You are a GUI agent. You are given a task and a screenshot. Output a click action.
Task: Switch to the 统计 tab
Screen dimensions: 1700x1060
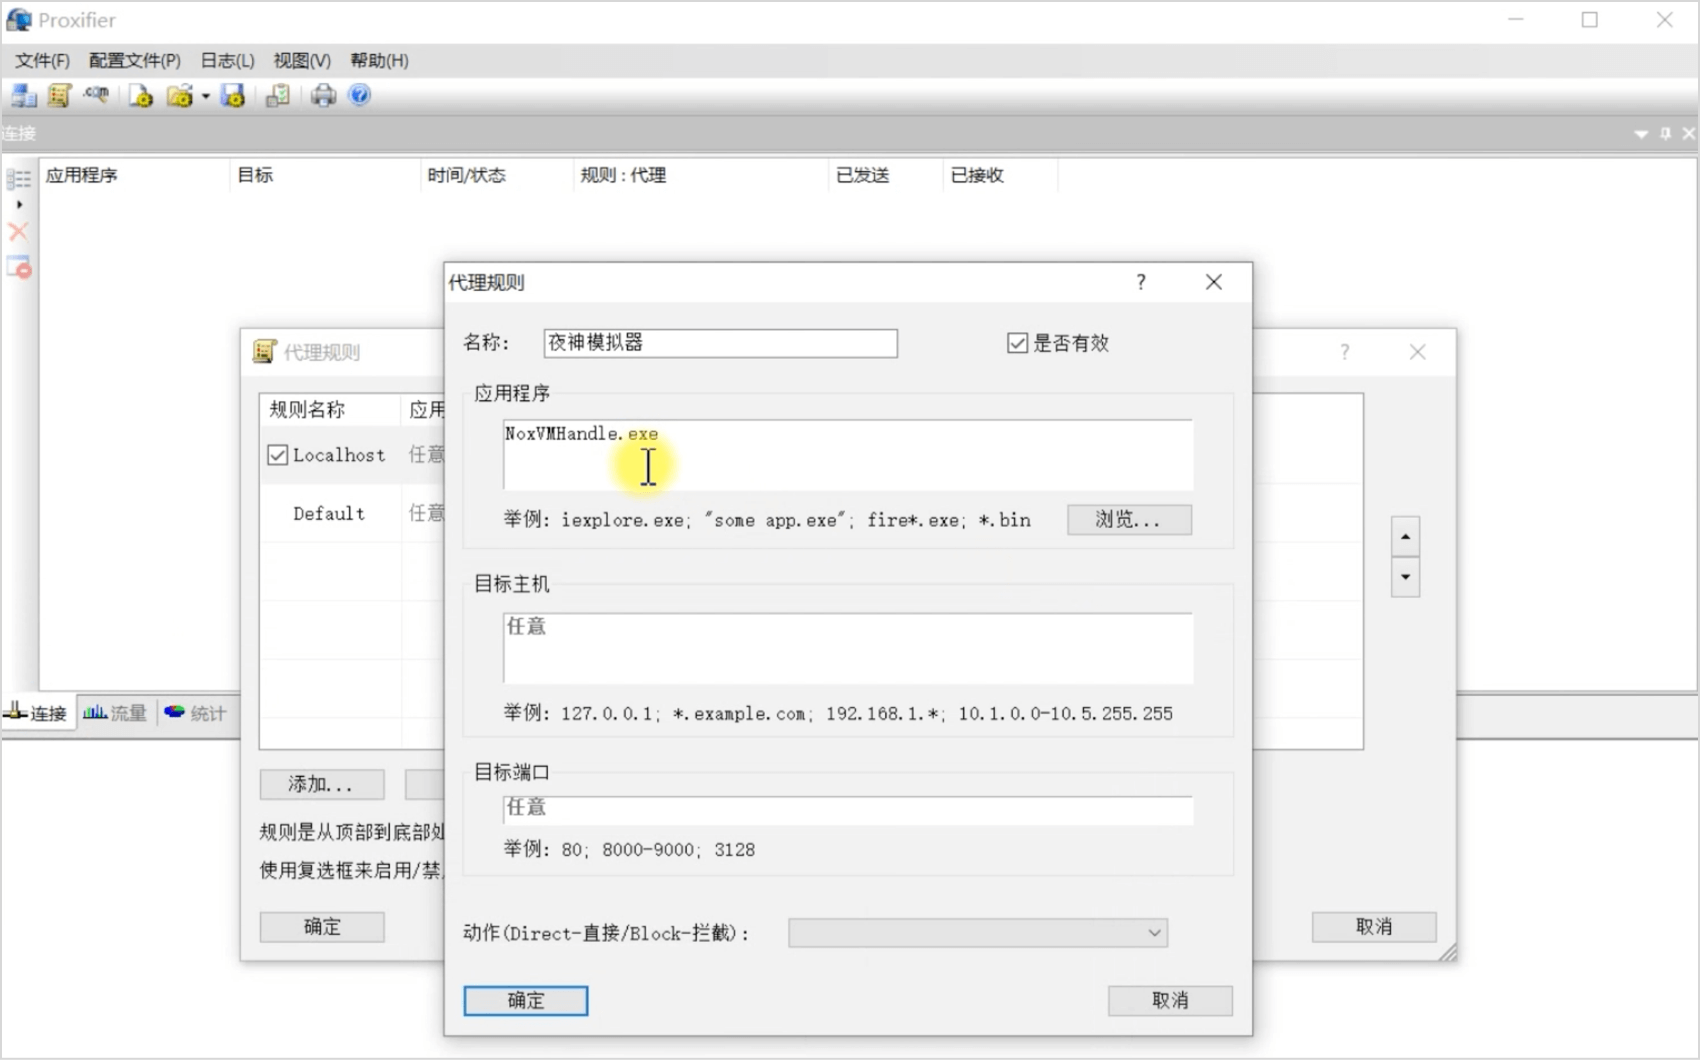(x=196, y=713)
